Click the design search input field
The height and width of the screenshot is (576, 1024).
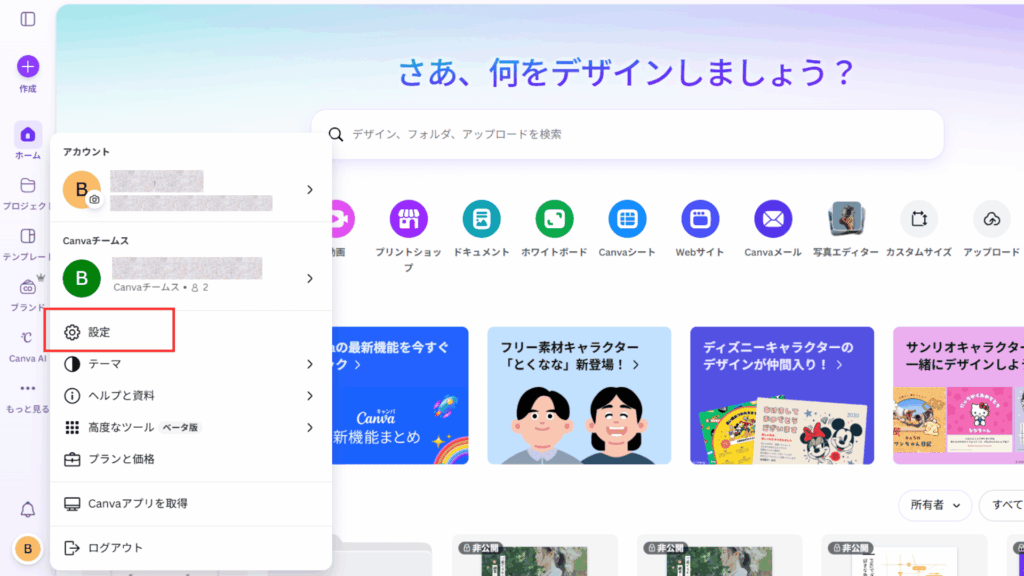640,134
